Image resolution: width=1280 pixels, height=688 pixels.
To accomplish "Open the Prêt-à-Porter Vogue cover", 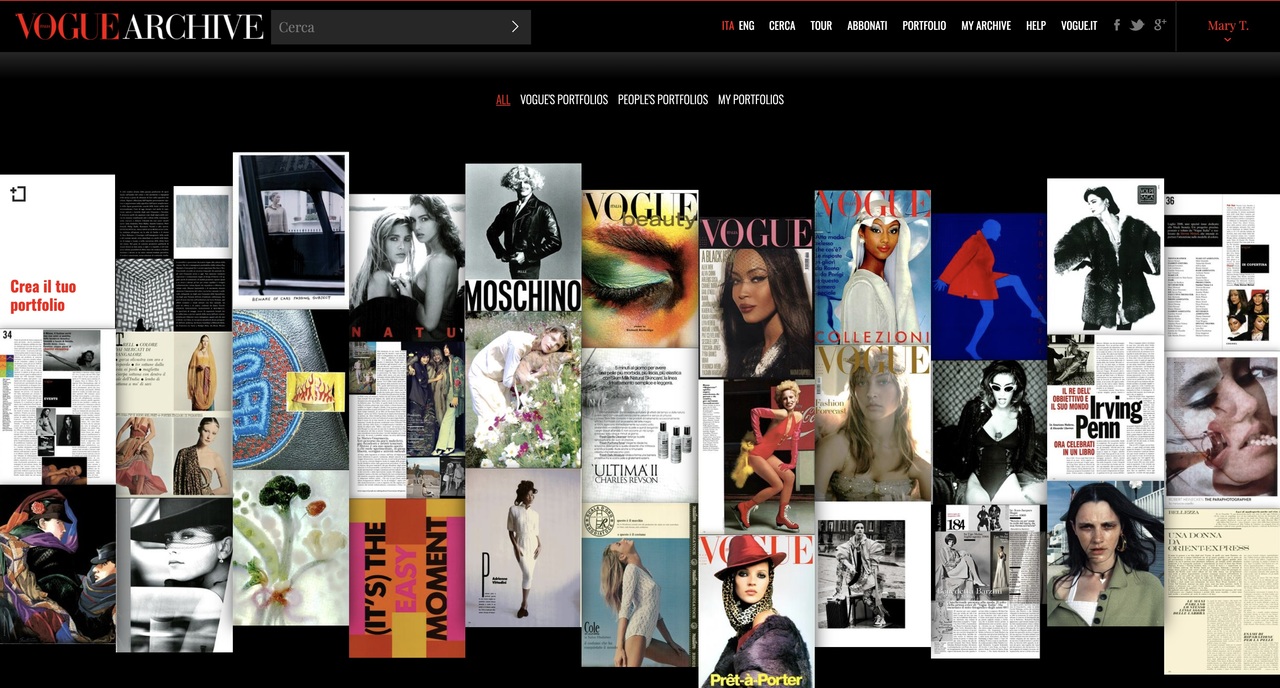I will [x=756, y=611].
